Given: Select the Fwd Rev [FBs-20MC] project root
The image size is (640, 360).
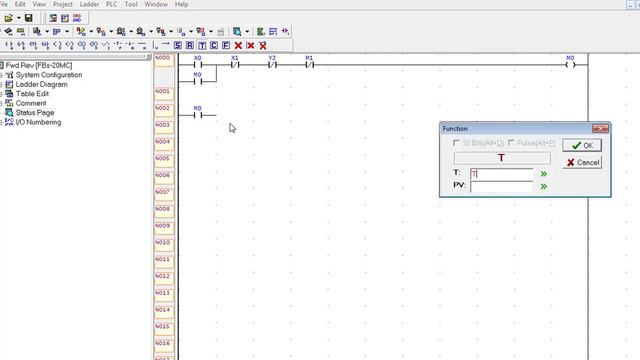Looking at the screenshot, I should click(x=39, y=65).
